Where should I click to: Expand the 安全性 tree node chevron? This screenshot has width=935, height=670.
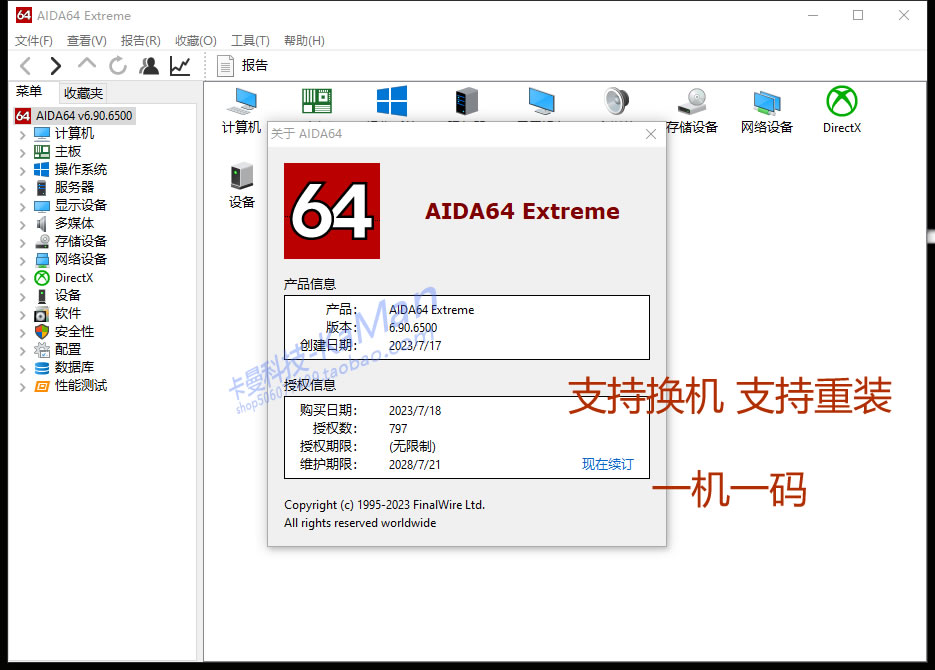point(23,333)
